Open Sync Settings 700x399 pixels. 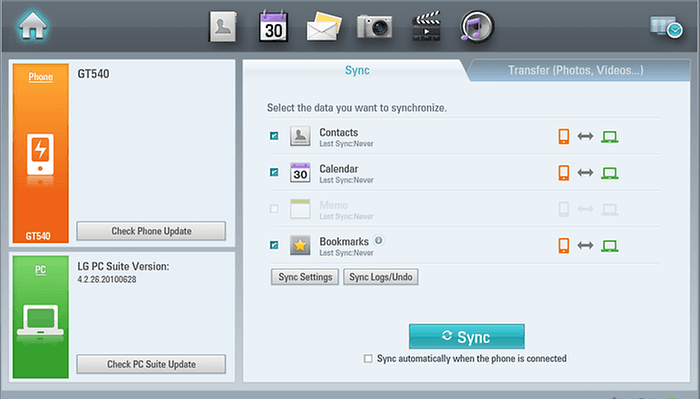[x=305, y=277]
